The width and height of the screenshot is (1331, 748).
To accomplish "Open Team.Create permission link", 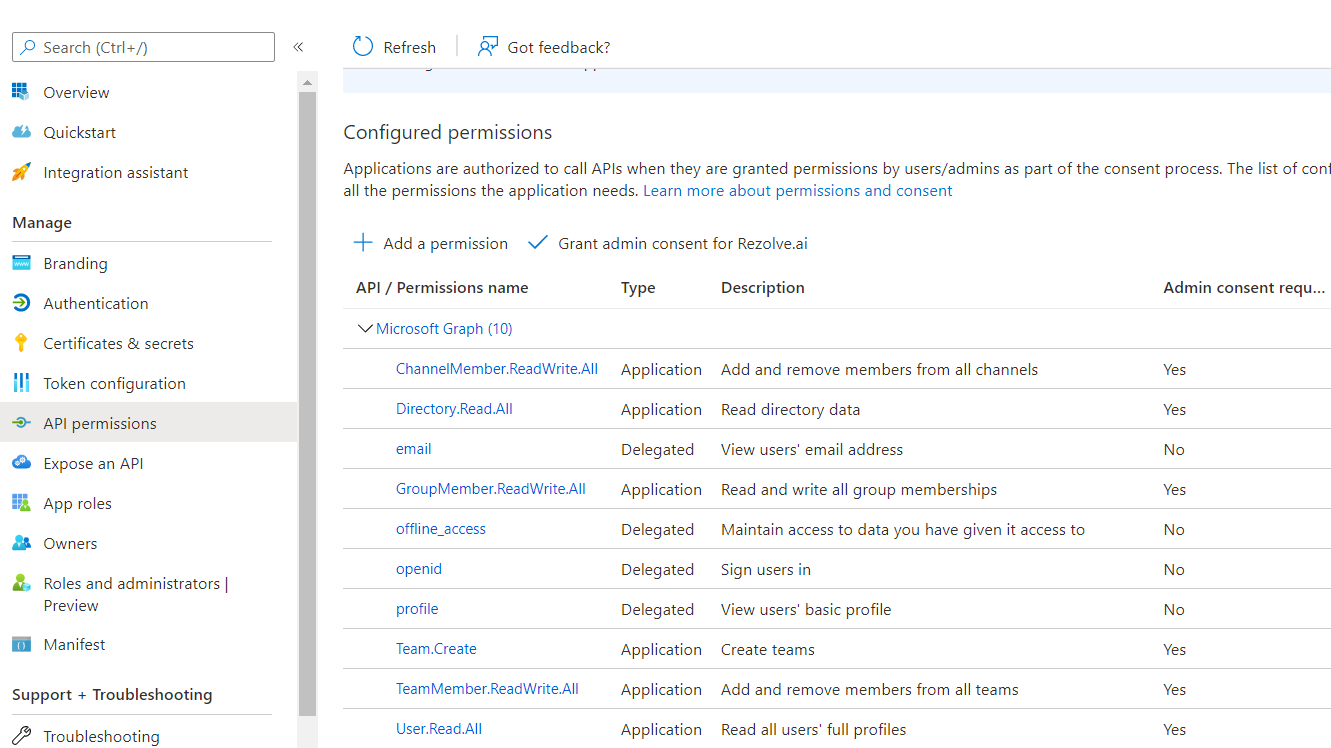I will tap(436, 648).
